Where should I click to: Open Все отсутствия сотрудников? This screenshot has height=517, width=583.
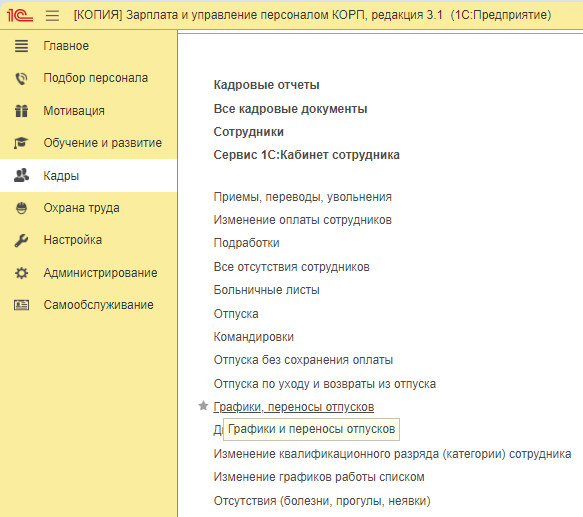click(x=292, y=267)
